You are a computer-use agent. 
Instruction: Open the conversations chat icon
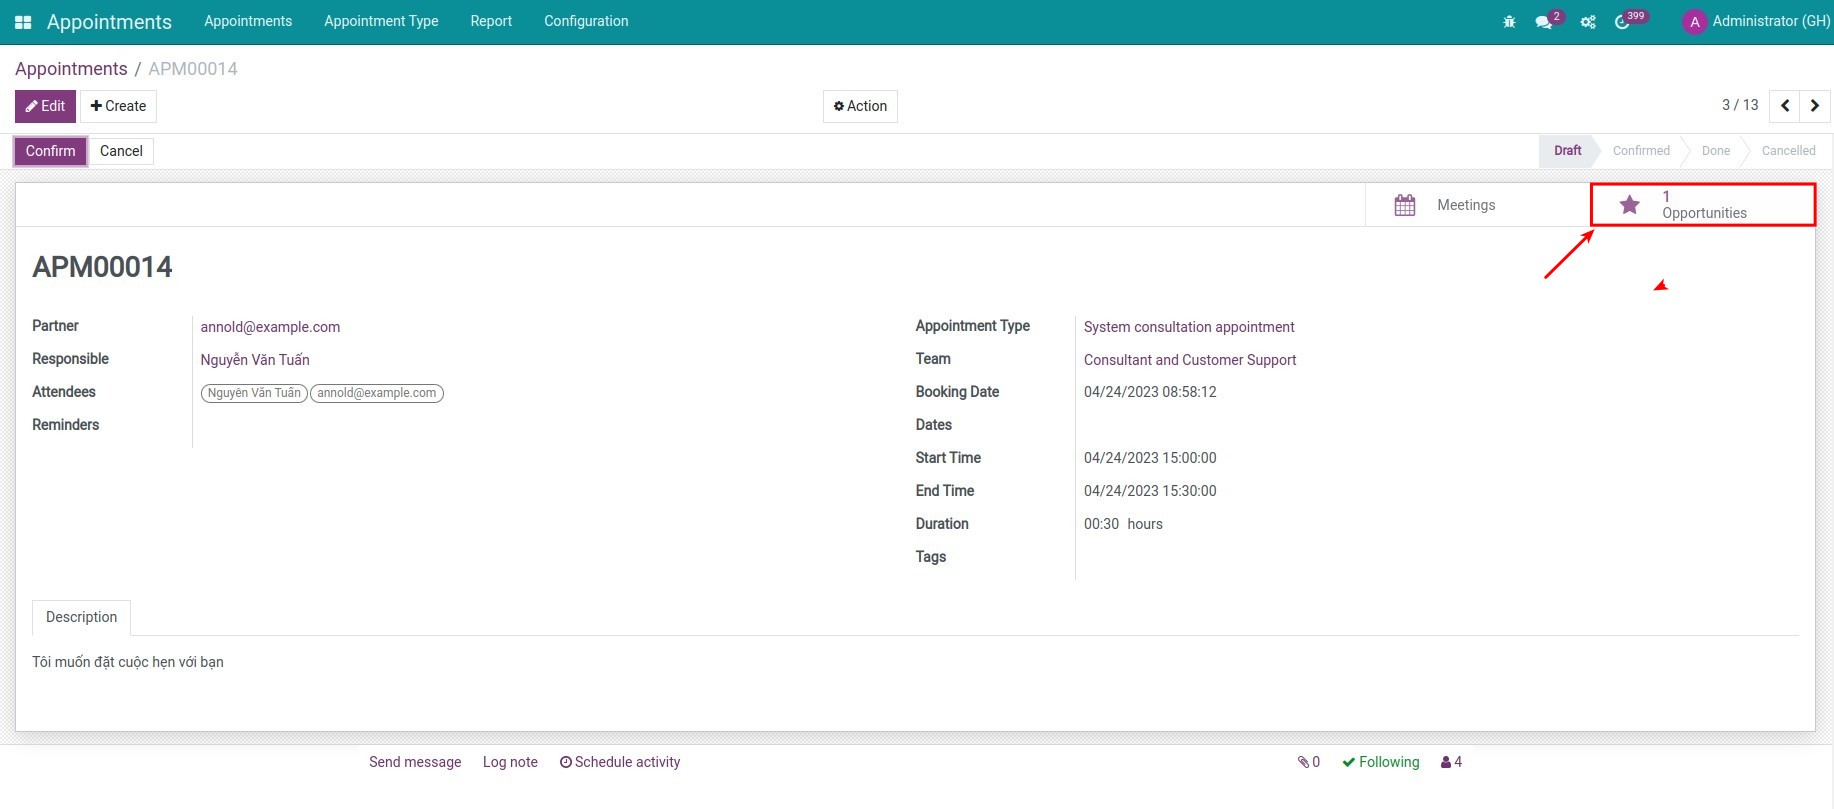(x=1544, y=22)
